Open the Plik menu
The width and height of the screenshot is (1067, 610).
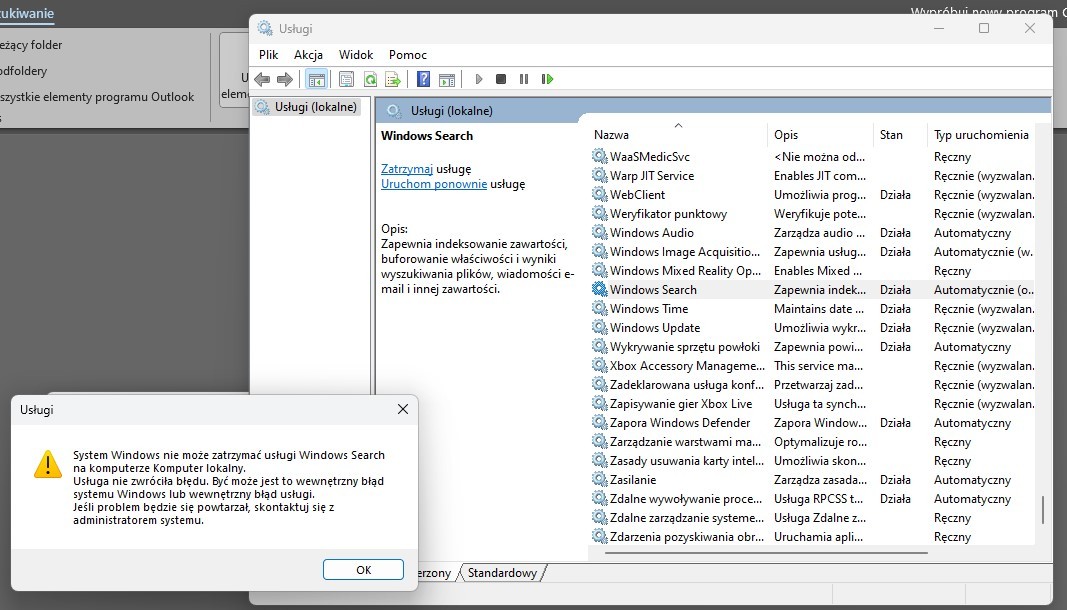268,54
